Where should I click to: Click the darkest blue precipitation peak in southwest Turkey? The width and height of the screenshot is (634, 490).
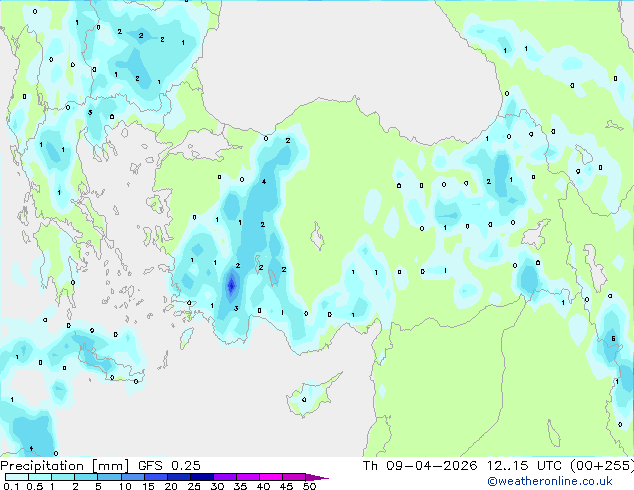[231, 285]
